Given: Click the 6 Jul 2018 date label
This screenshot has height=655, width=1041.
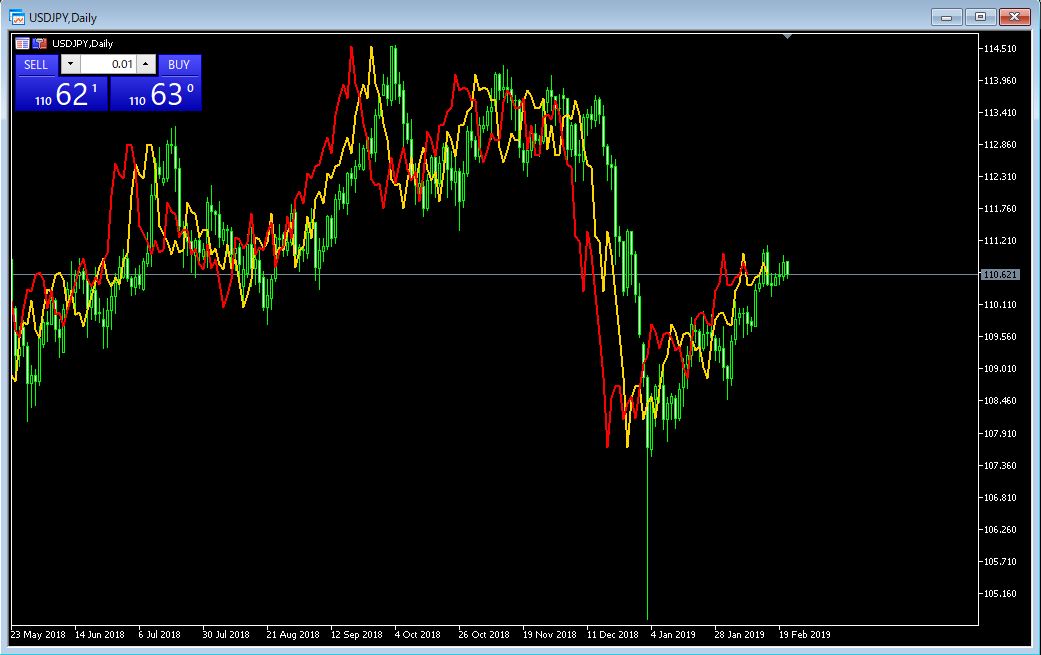Looking at the screenshot, I should [x=159, y=634].
